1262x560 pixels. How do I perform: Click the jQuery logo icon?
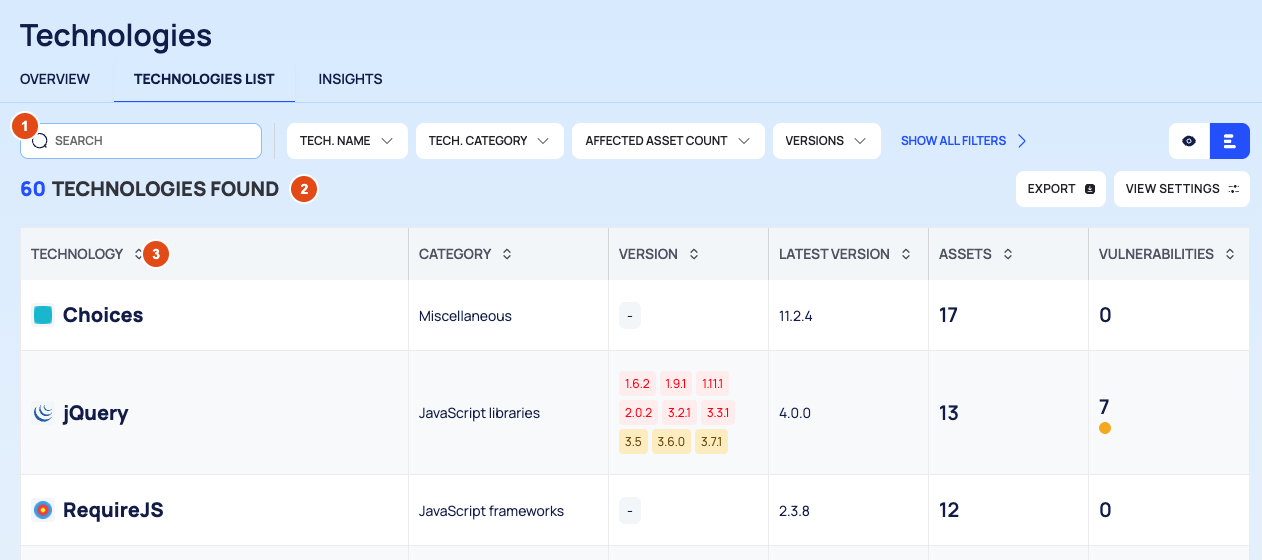point(42,413)
